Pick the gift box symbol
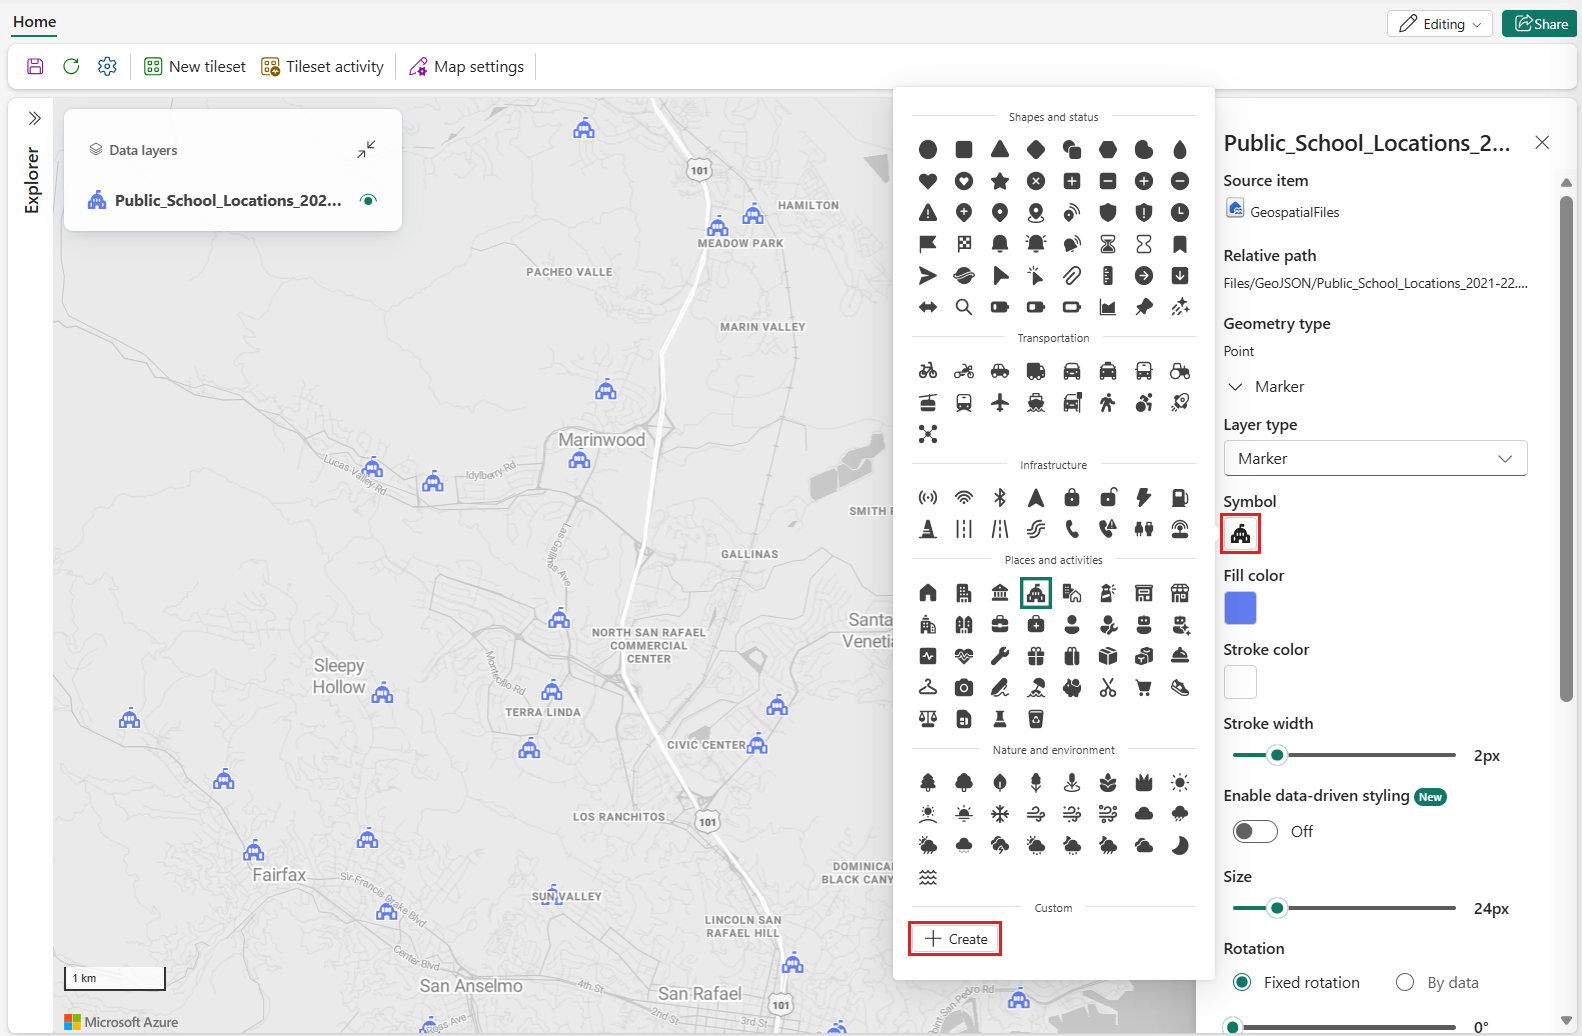 click(x=1036, y=656)
